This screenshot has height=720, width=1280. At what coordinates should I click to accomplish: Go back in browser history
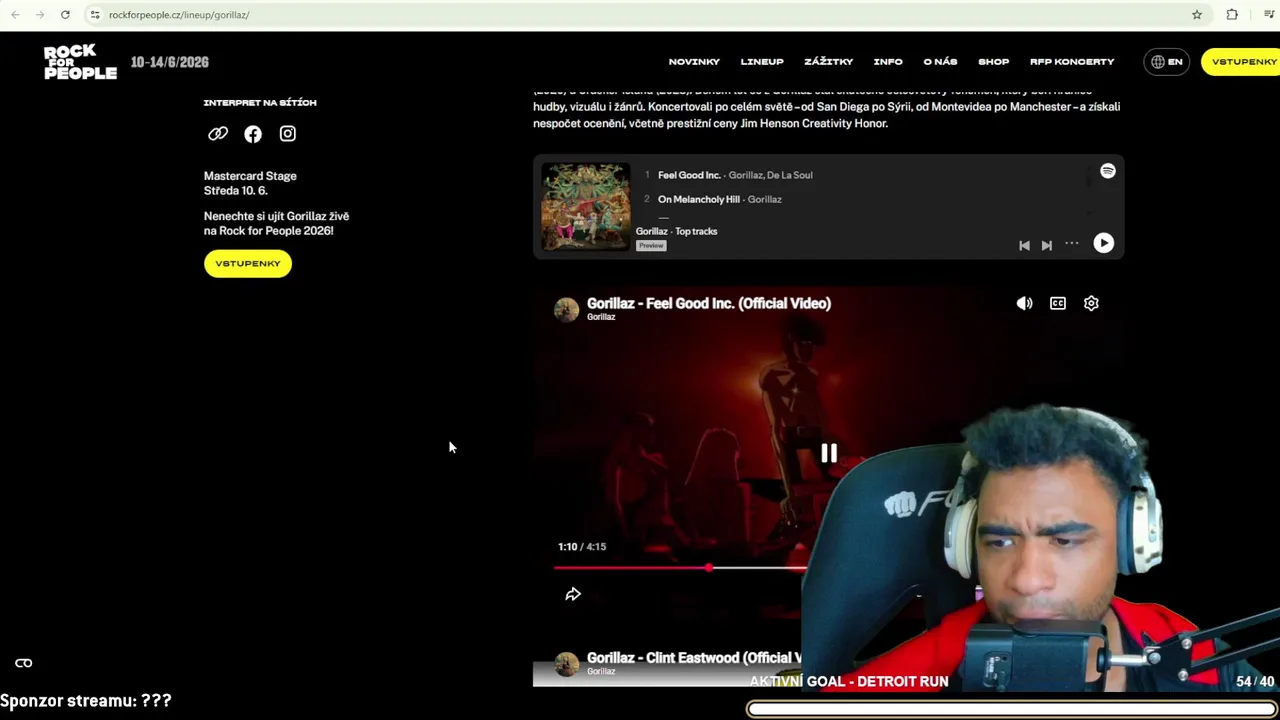pos(15,15)
